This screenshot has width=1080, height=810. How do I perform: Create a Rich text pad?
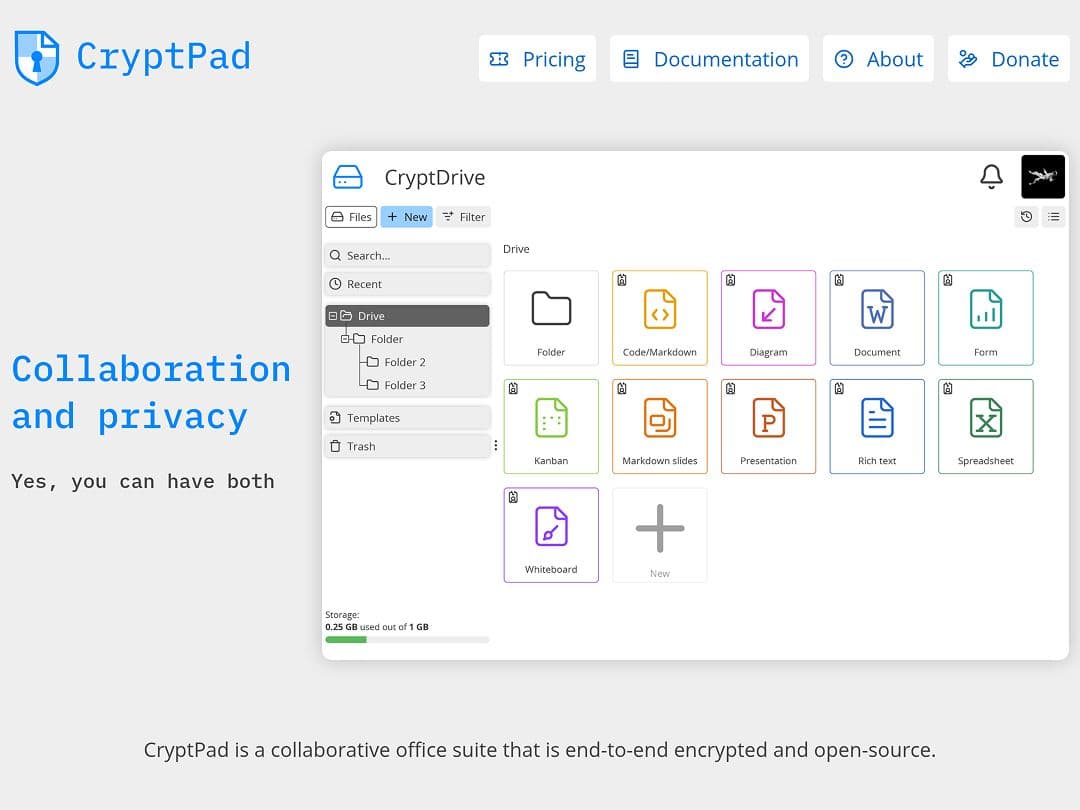pos(877,426)
